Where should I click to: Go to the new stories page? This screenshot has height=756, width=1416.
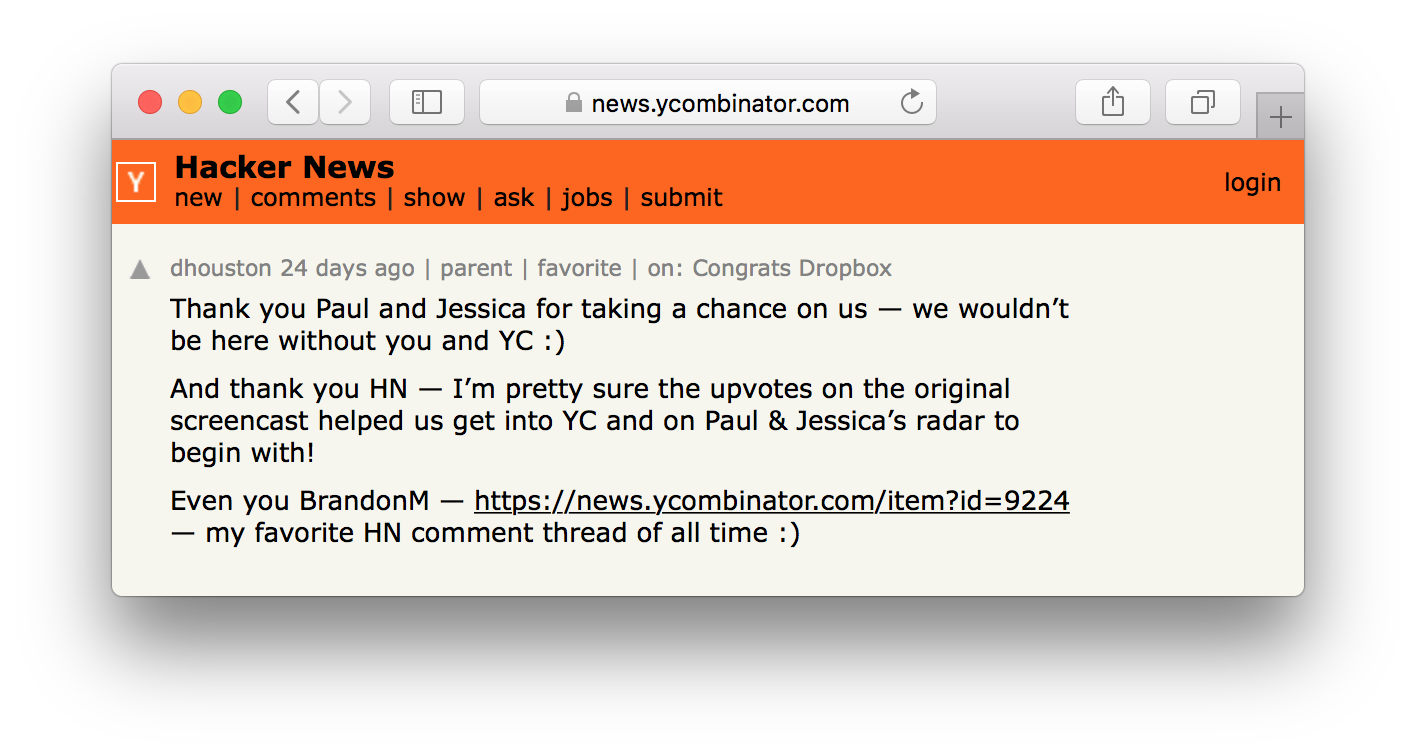tap(198, 198)
